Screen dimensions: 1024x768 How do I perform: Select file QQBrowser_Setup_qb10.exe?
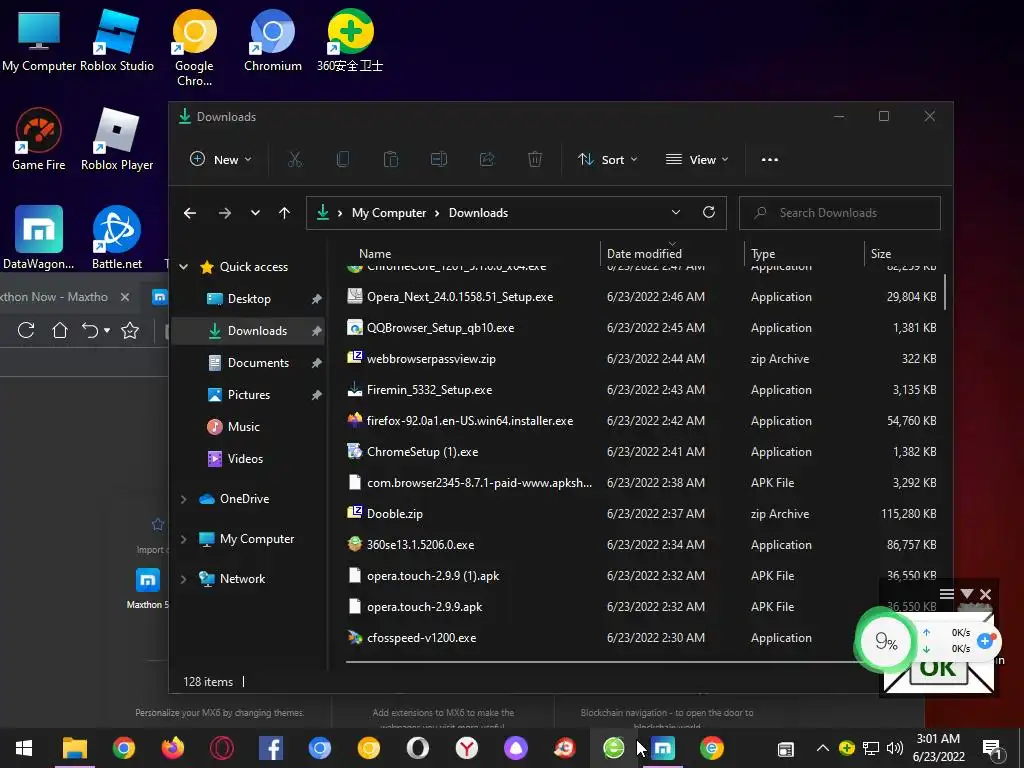(641, 328)
